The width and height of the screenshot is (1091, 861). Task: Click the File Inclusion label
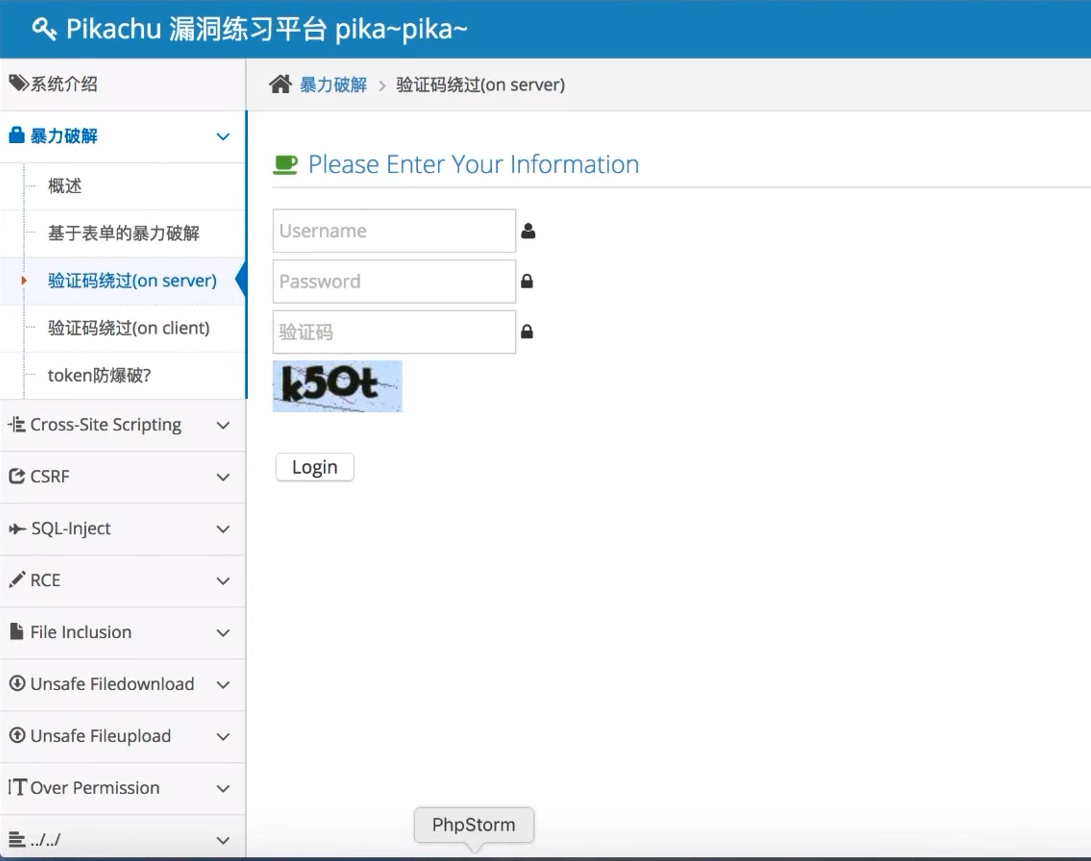coord(81,632)
